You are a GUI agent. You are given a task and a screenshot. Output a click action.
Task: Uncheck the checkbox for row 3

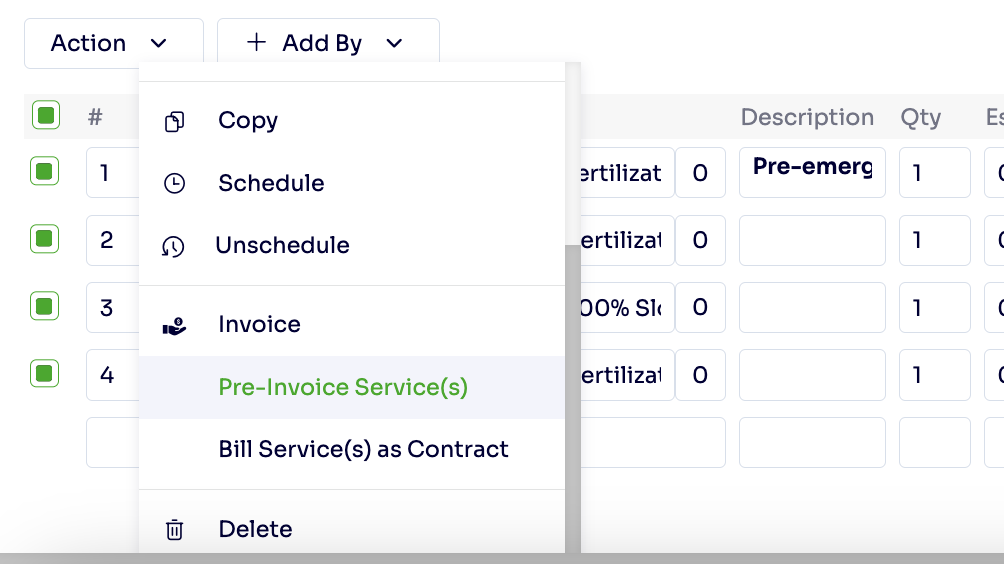(44, 306)
